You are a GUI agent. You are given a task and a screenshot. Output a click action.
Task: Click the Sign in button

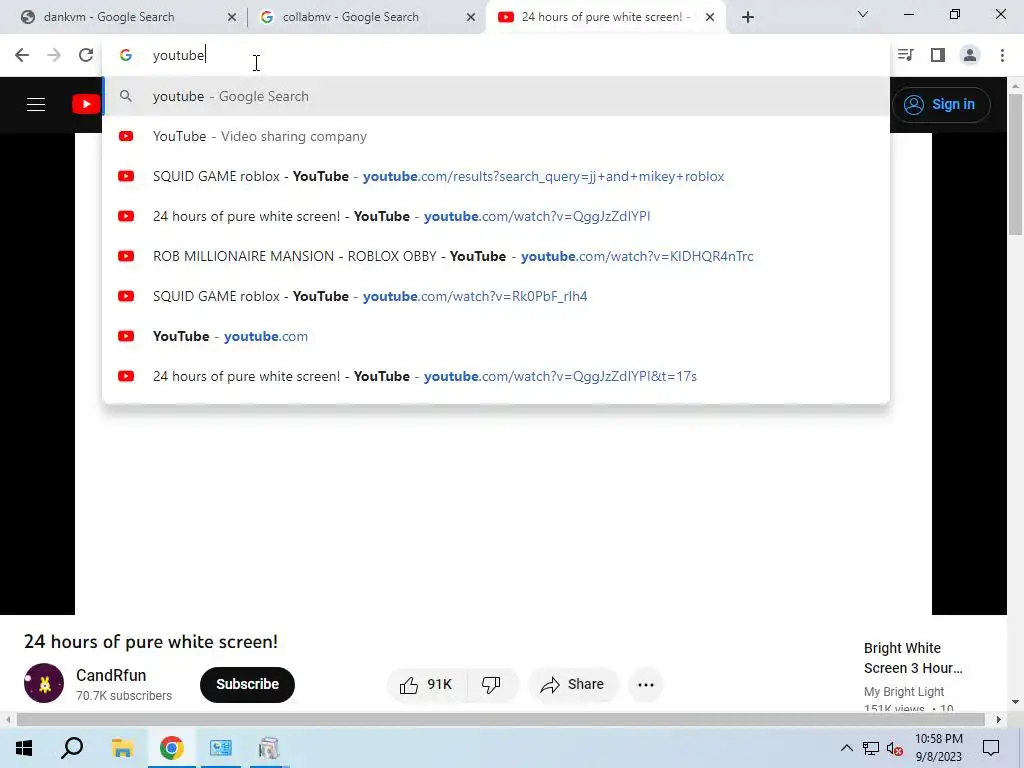coord(941,104)
